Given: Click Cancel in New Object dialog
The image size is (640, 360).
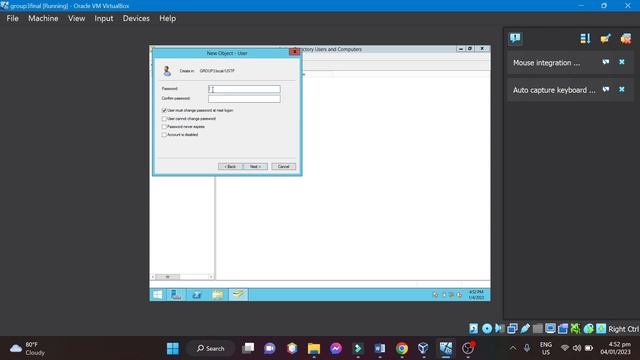Looking at the screenshot, I should (283, 167).
